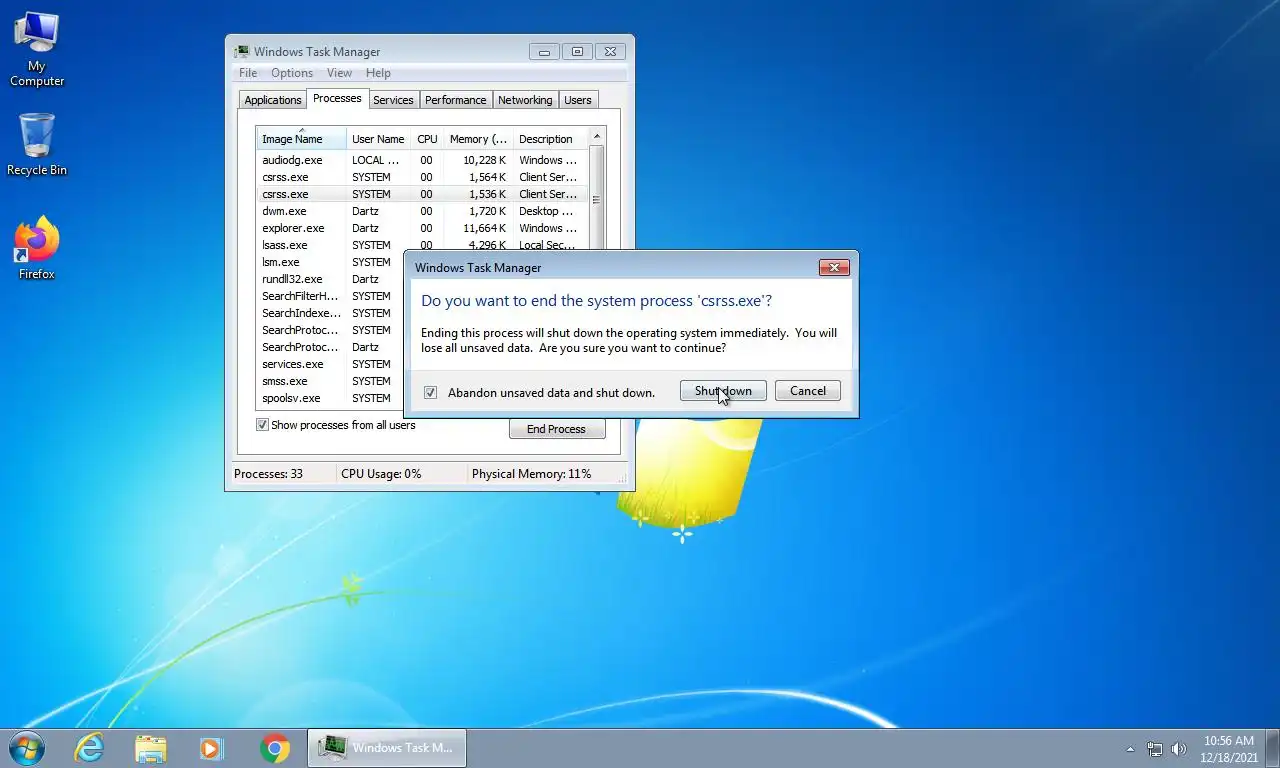Image resolution: width=1280 pixels, height=768 pixels.
Task: Sort by Image Name column header
Action: (301, 139)
